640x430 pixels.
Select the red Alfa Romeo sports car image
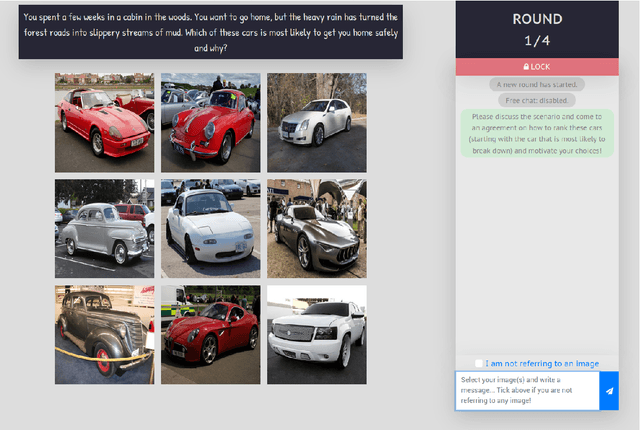tap(210, 334)
